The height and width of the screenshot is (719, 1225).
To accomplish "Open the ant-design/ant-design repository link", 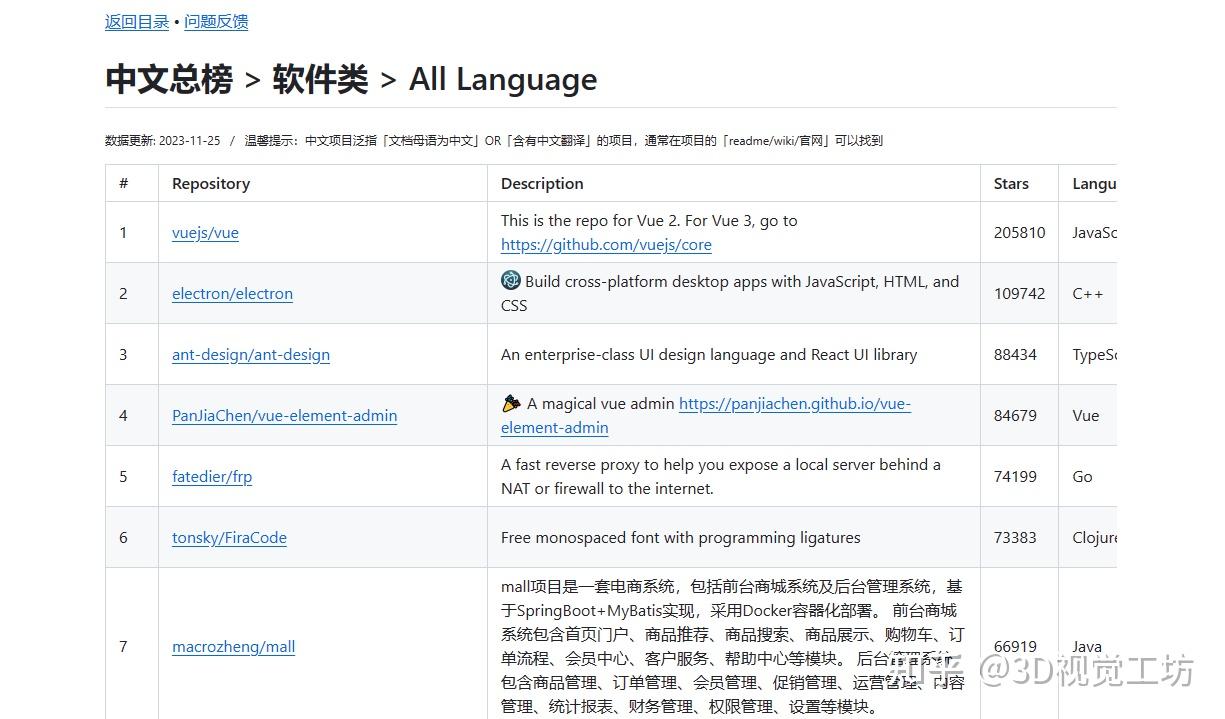I will (x=250, y=355).
